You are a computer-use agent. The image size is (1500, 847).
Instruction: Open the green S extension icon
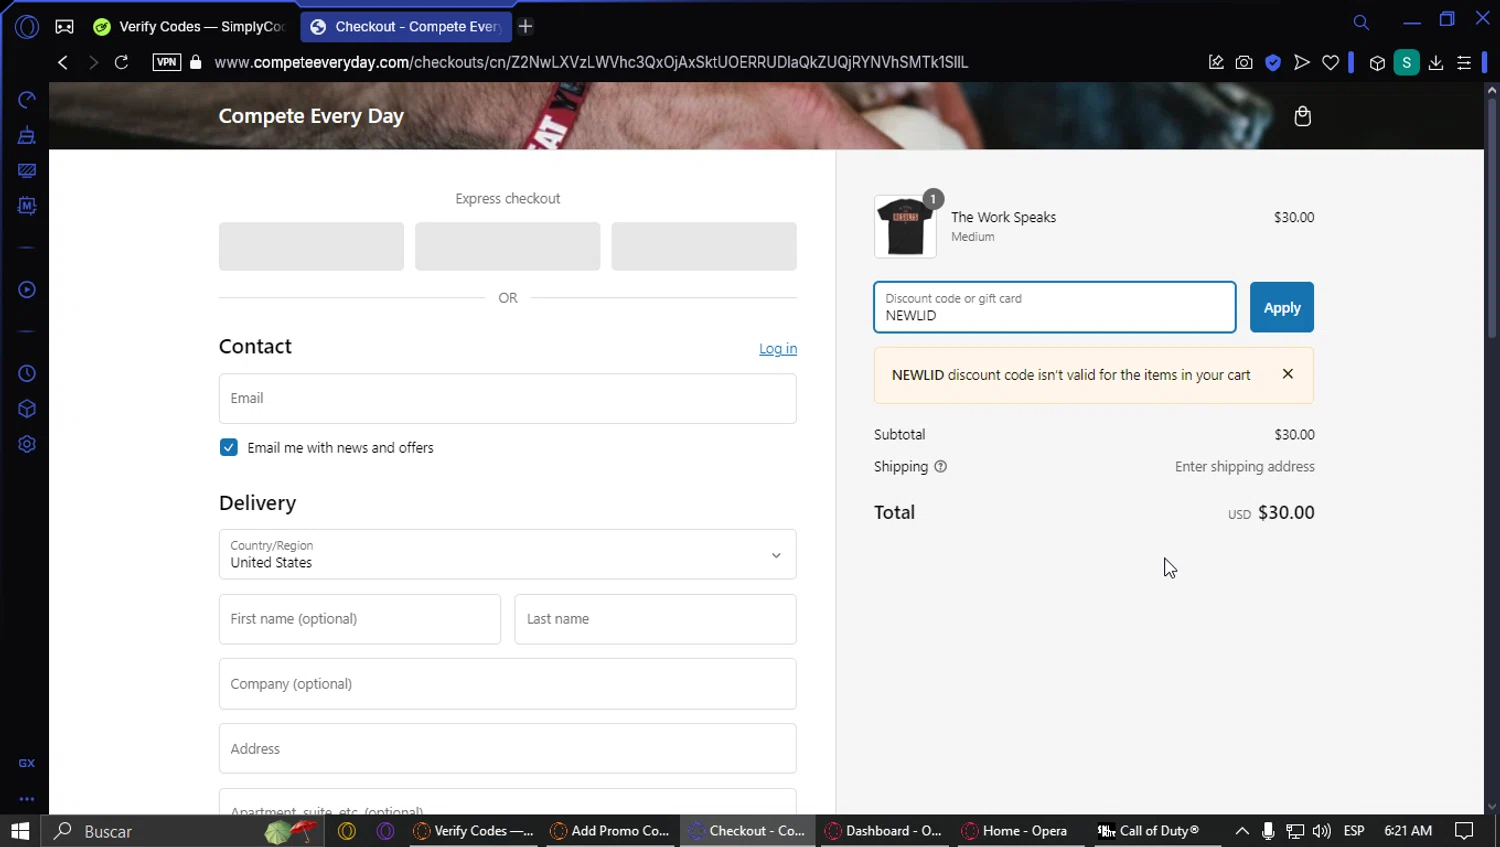[1406, 62]
